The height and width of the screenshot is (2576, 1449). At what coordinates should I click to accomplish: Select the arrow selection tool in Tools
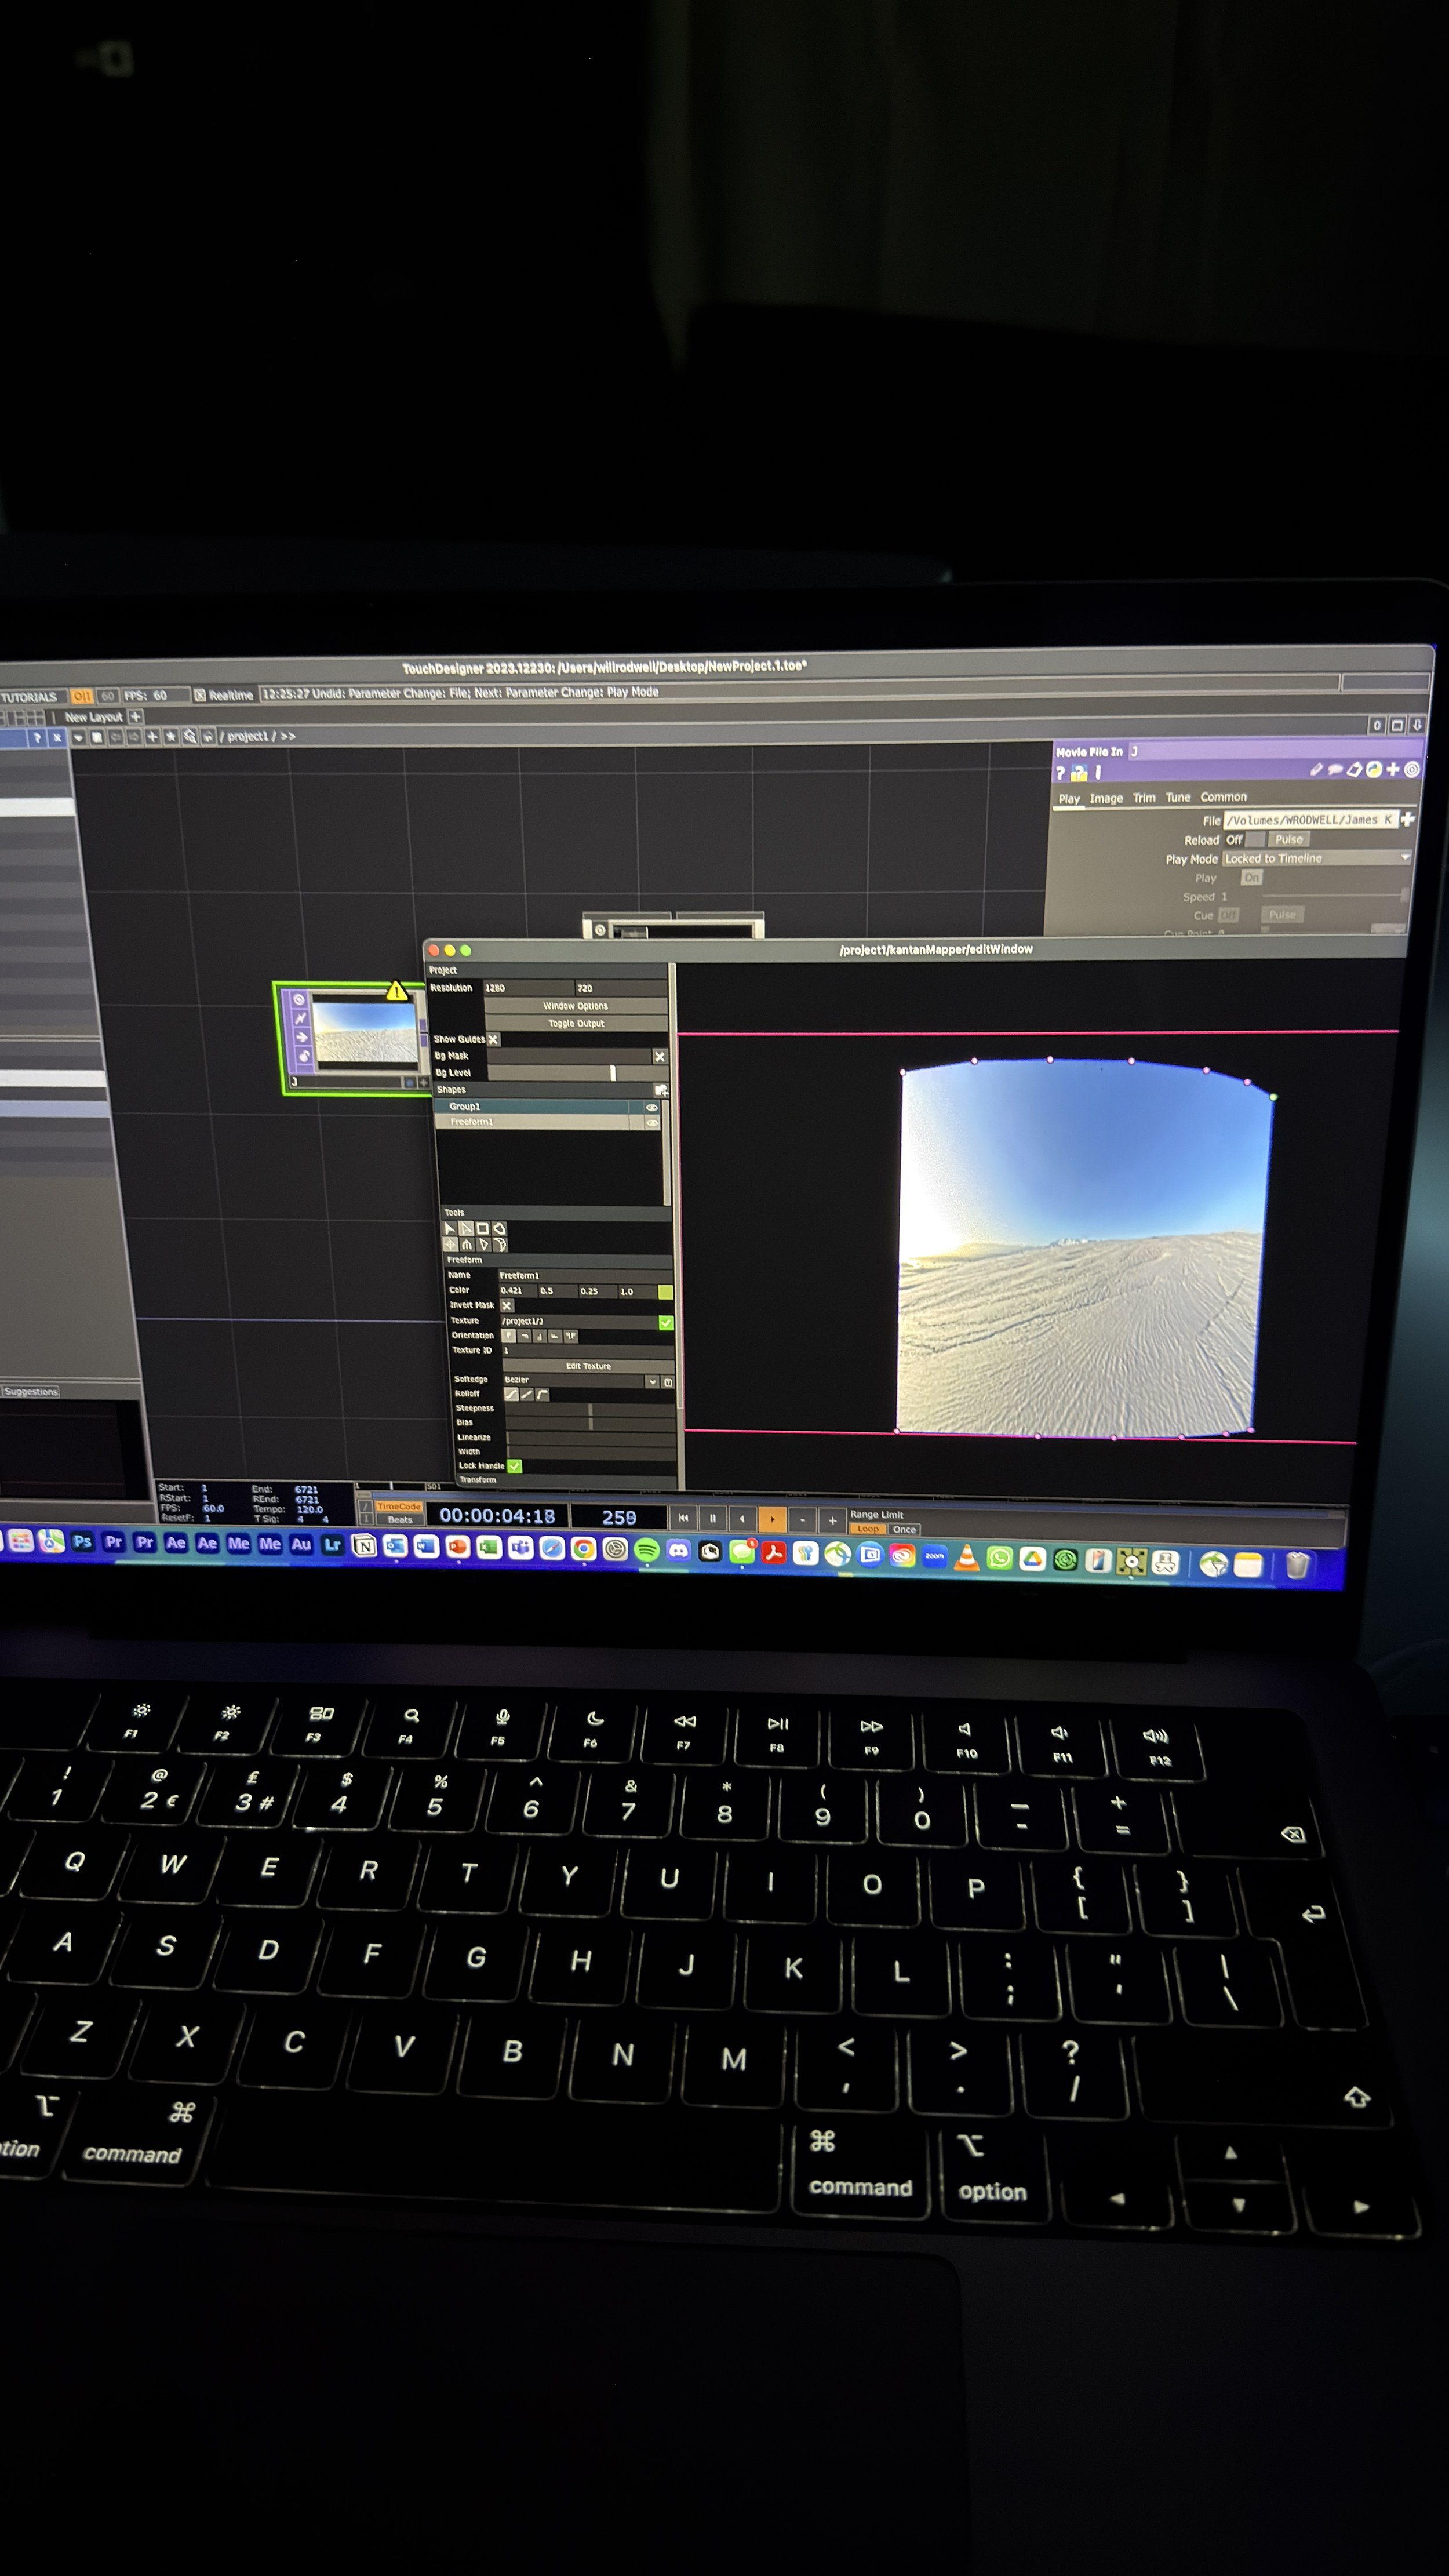[x=449, y=1228]
